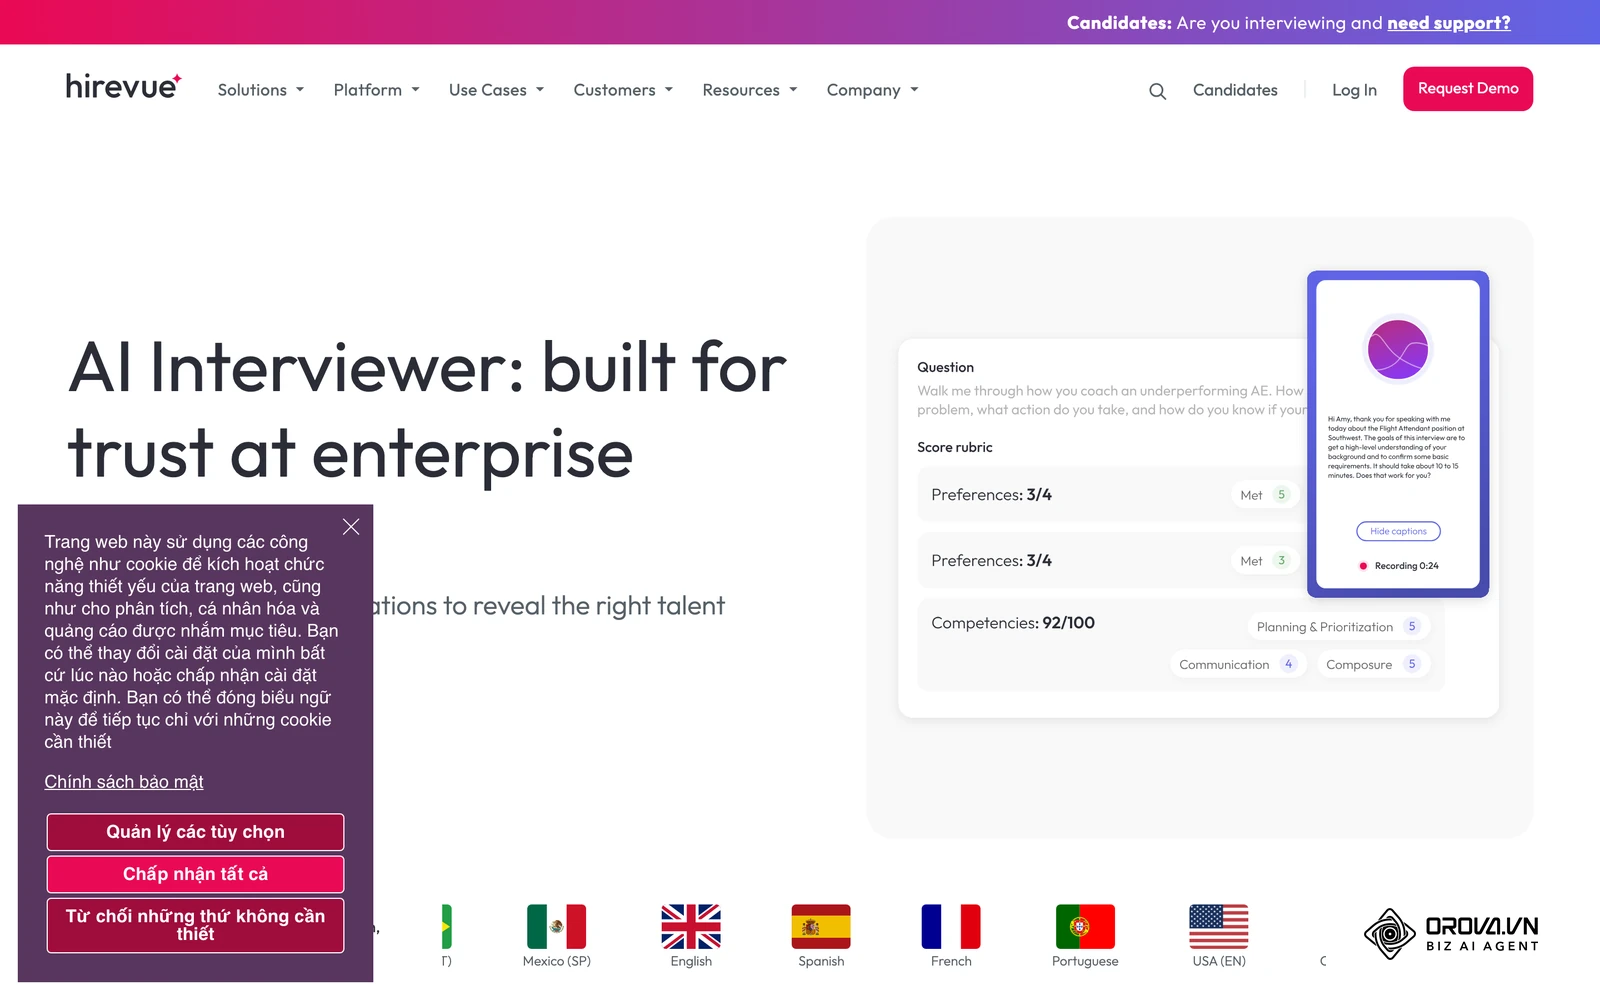Close the cookie consent banner

351,526
